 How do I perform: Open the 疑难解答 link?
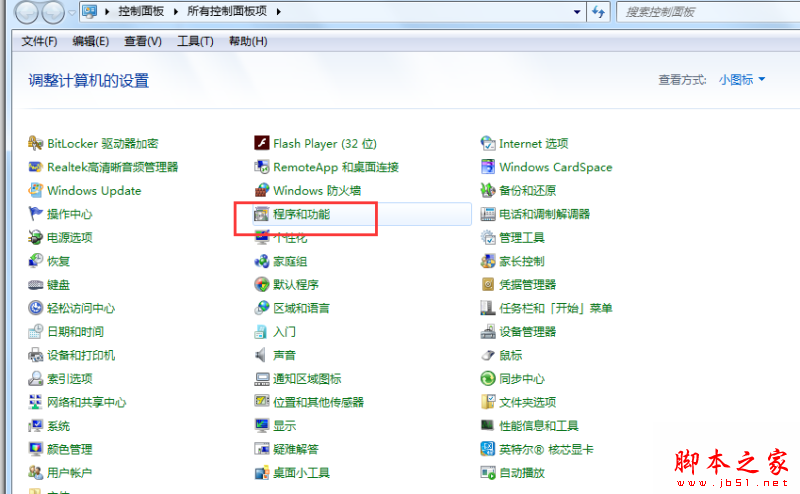click(x=296, y=449)
